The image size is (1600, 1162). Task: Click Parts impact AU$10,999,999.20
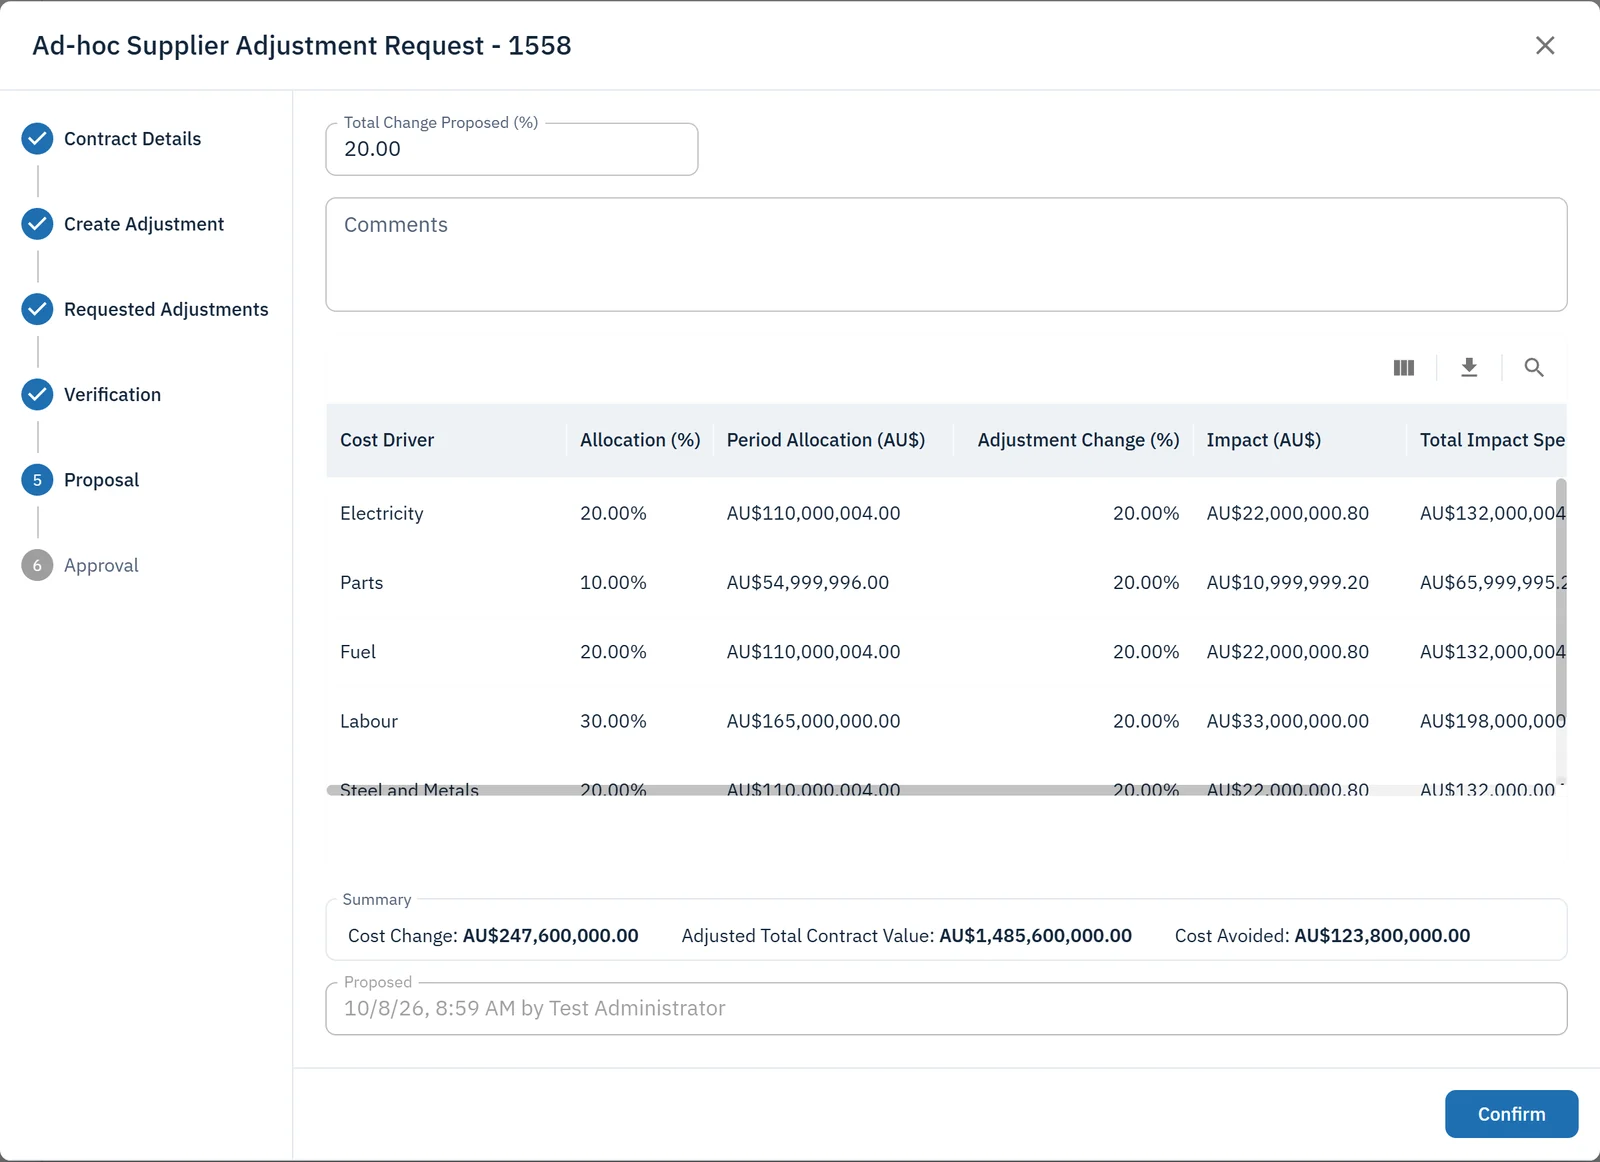(x=1287, y=582)
